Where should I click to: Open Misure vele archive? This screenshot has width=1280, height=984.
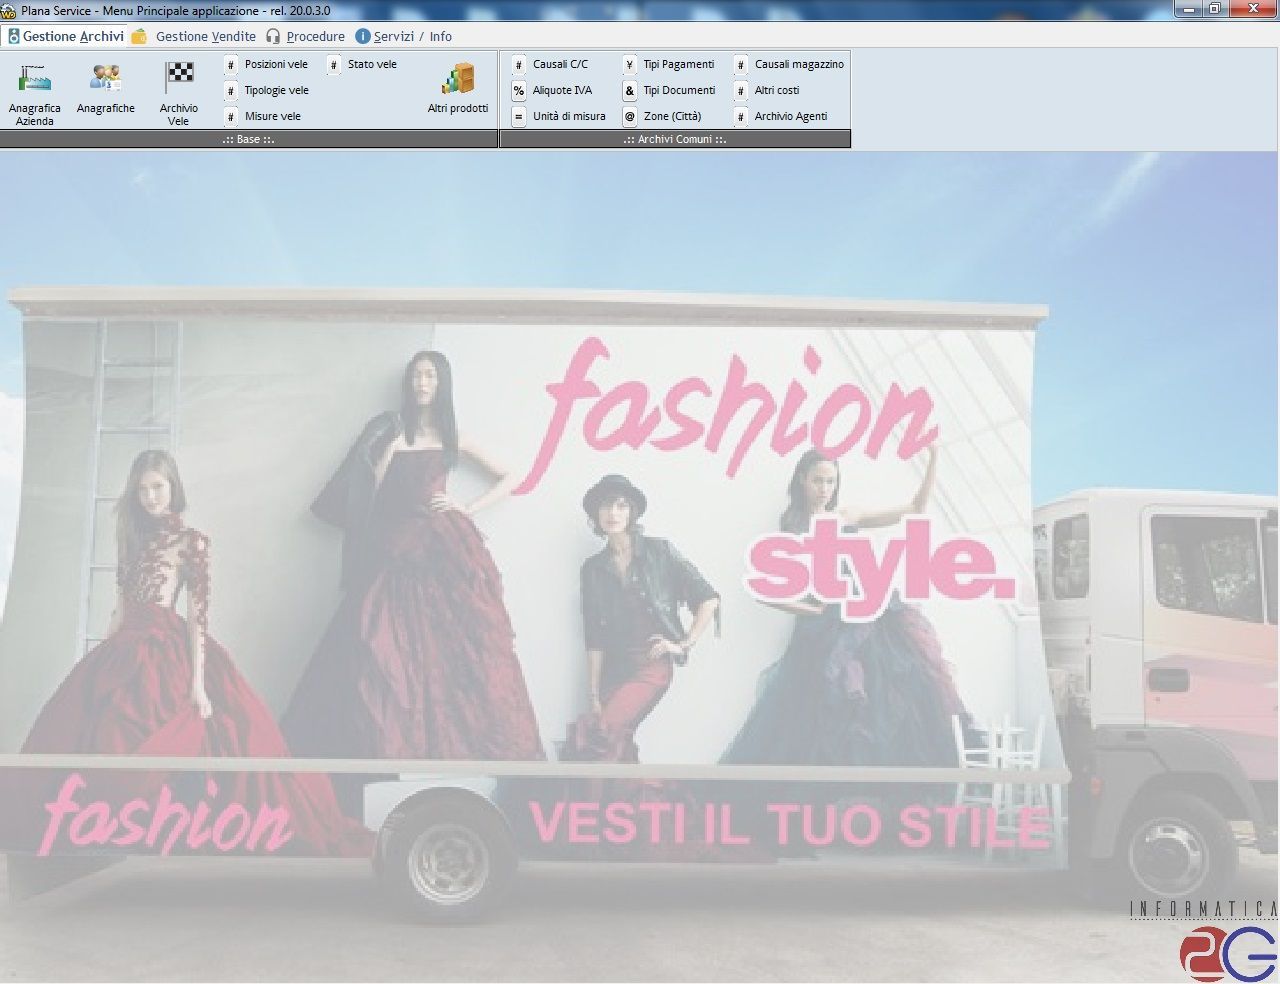(x=273, y=116)
